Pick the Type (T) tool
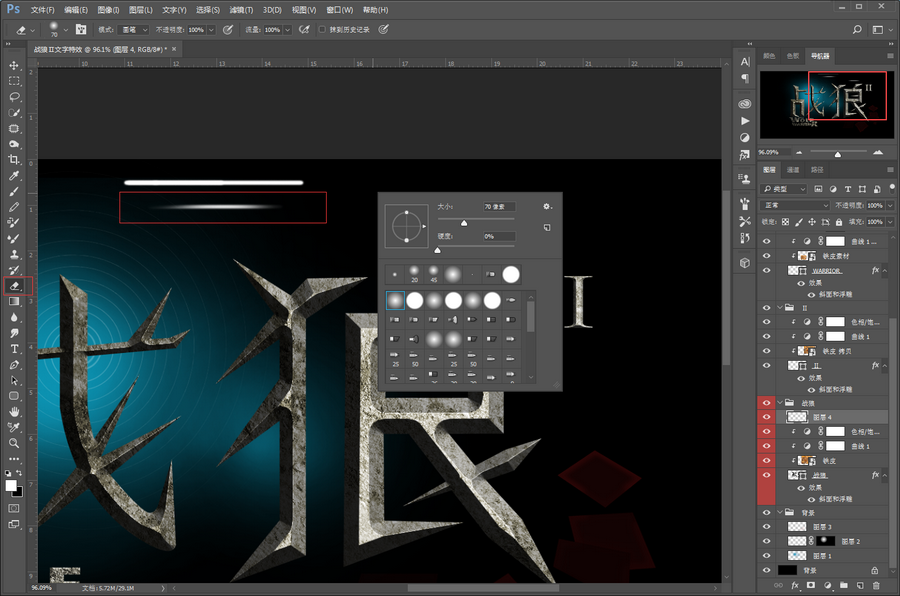900x596 pixels. click(x=14, y=349)
